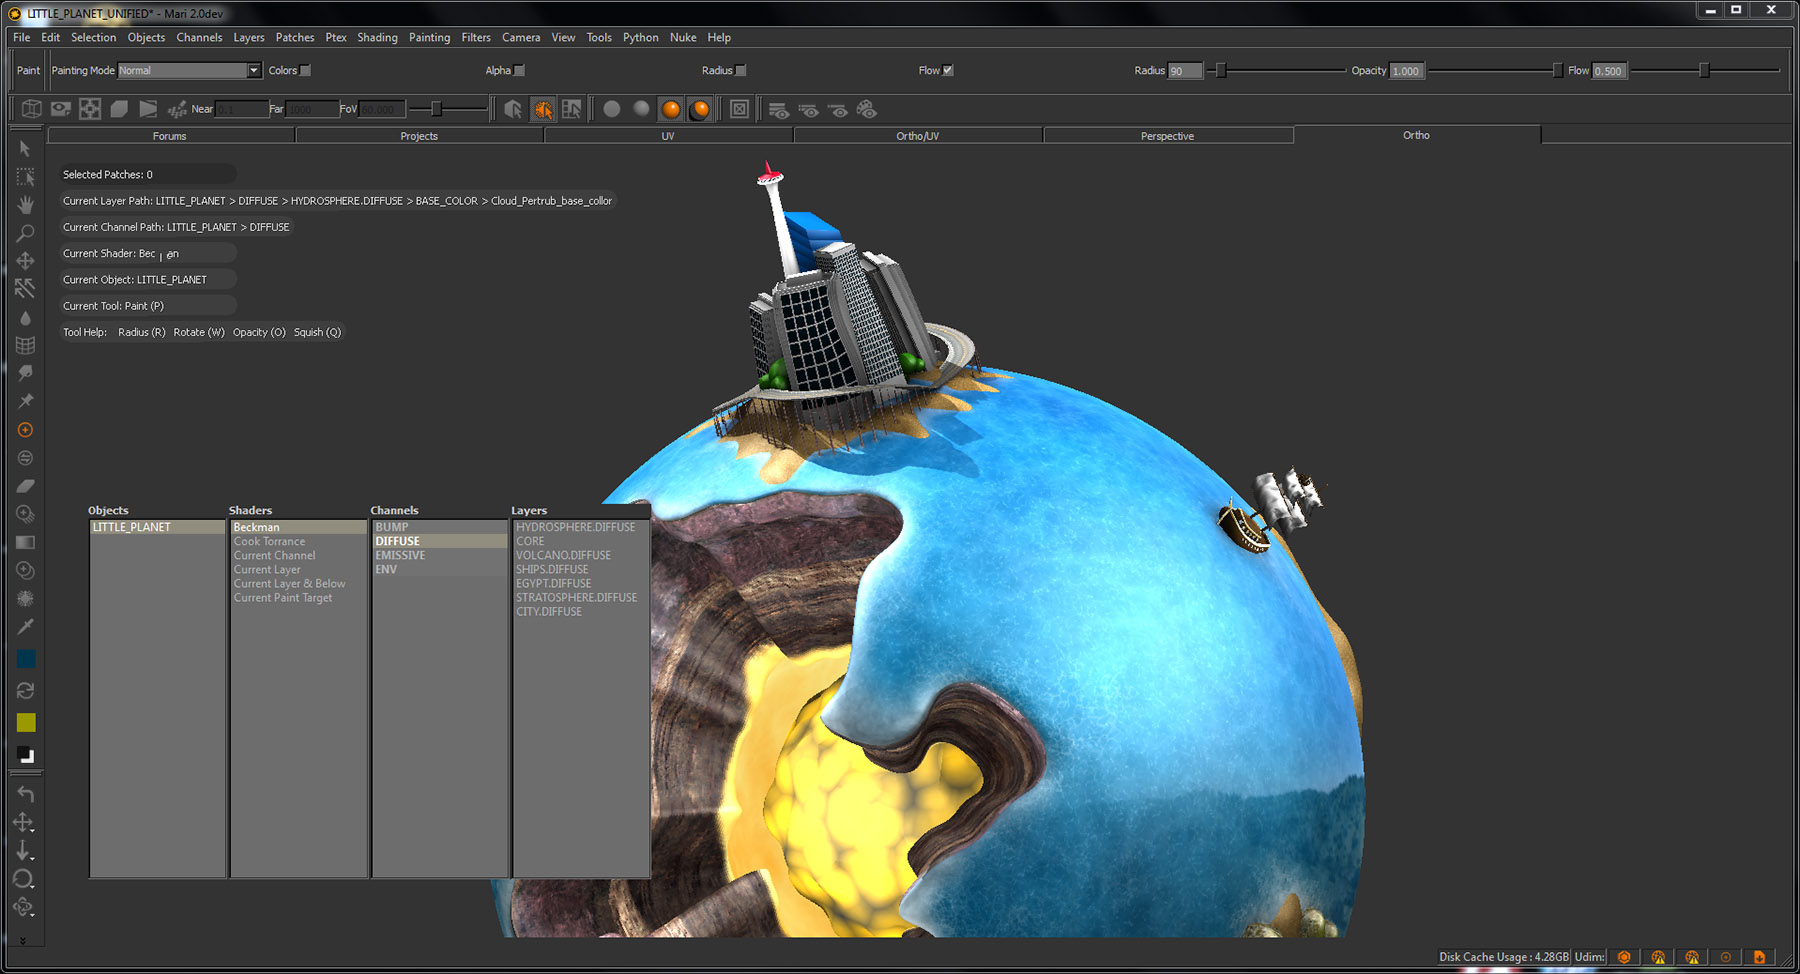This screenshot has width=1800, height=974.
Task: Click the dark blue foreground color swatch
Action: pos(26,658)
